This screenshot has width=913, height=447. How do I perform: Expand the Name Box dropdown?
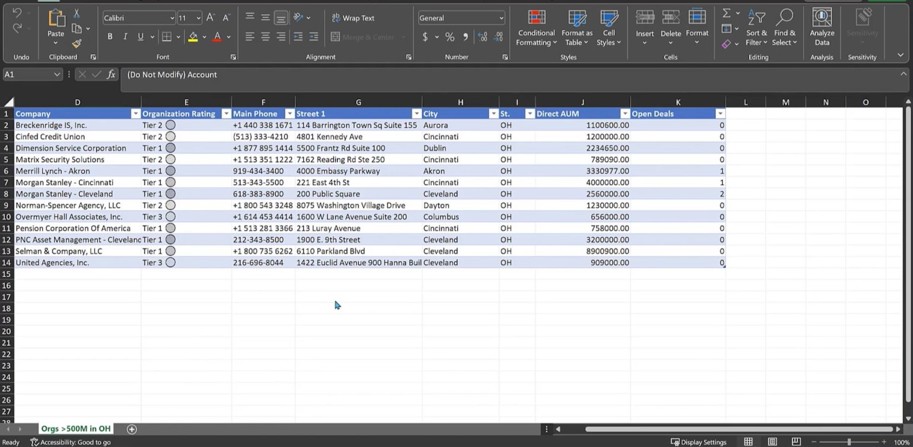tap(57, 74)
